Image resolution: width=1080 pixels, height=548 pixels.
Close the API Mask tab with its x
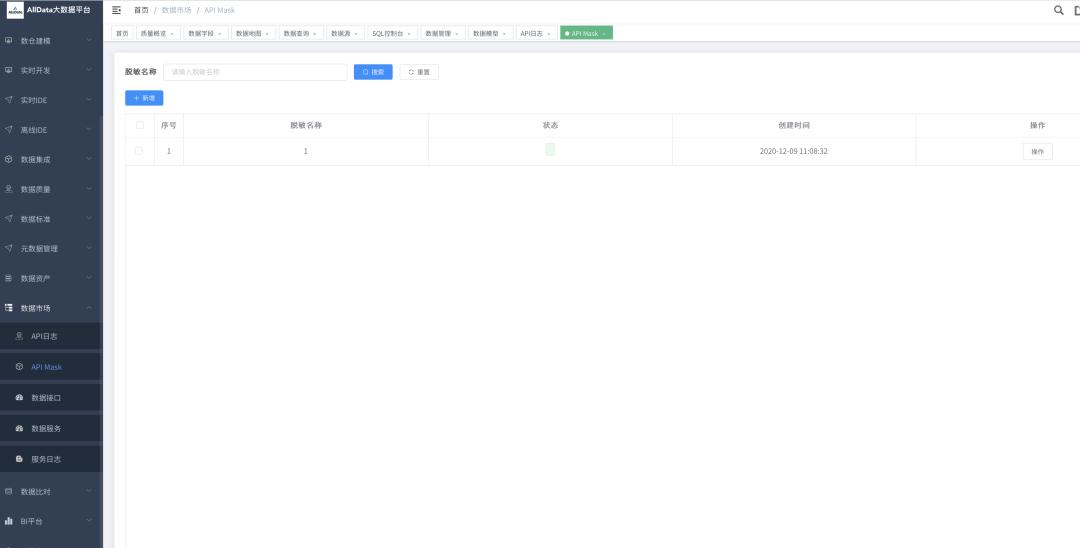[604, 34]
